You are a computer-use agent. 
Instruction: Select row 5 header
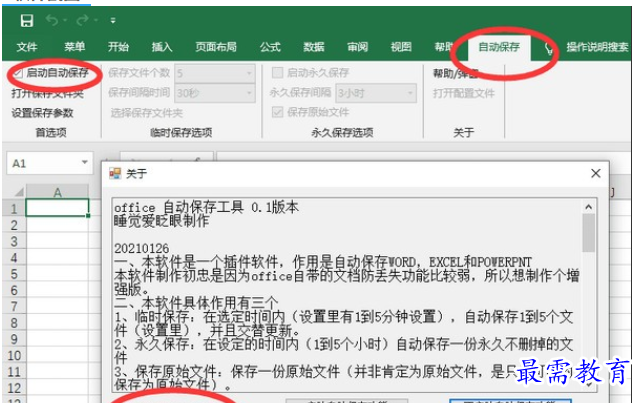[14, 274]
